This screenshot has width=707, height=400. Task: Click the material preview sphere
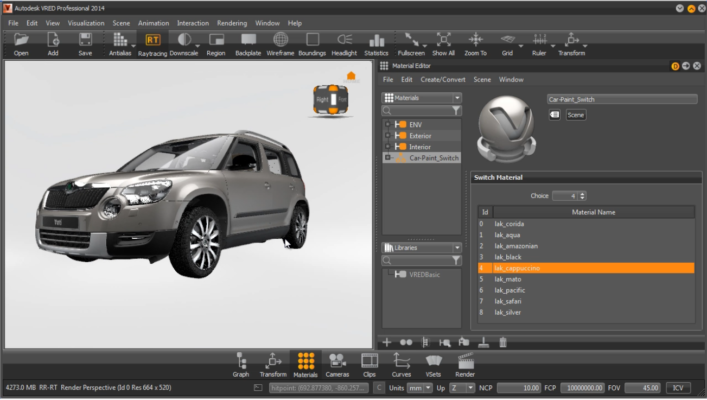point(506,129)
